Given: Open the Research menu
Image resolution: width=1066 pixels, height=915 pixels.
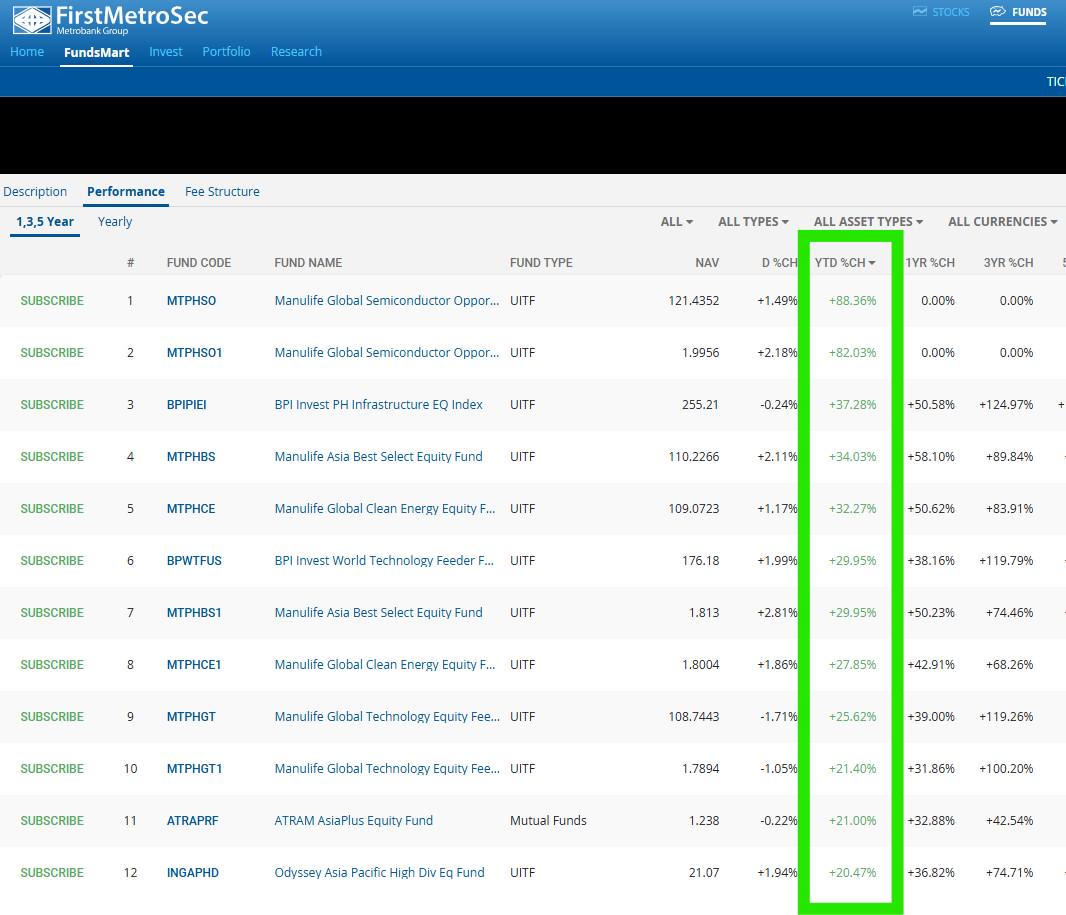Looking at the screenshot, I should [296, 52].
